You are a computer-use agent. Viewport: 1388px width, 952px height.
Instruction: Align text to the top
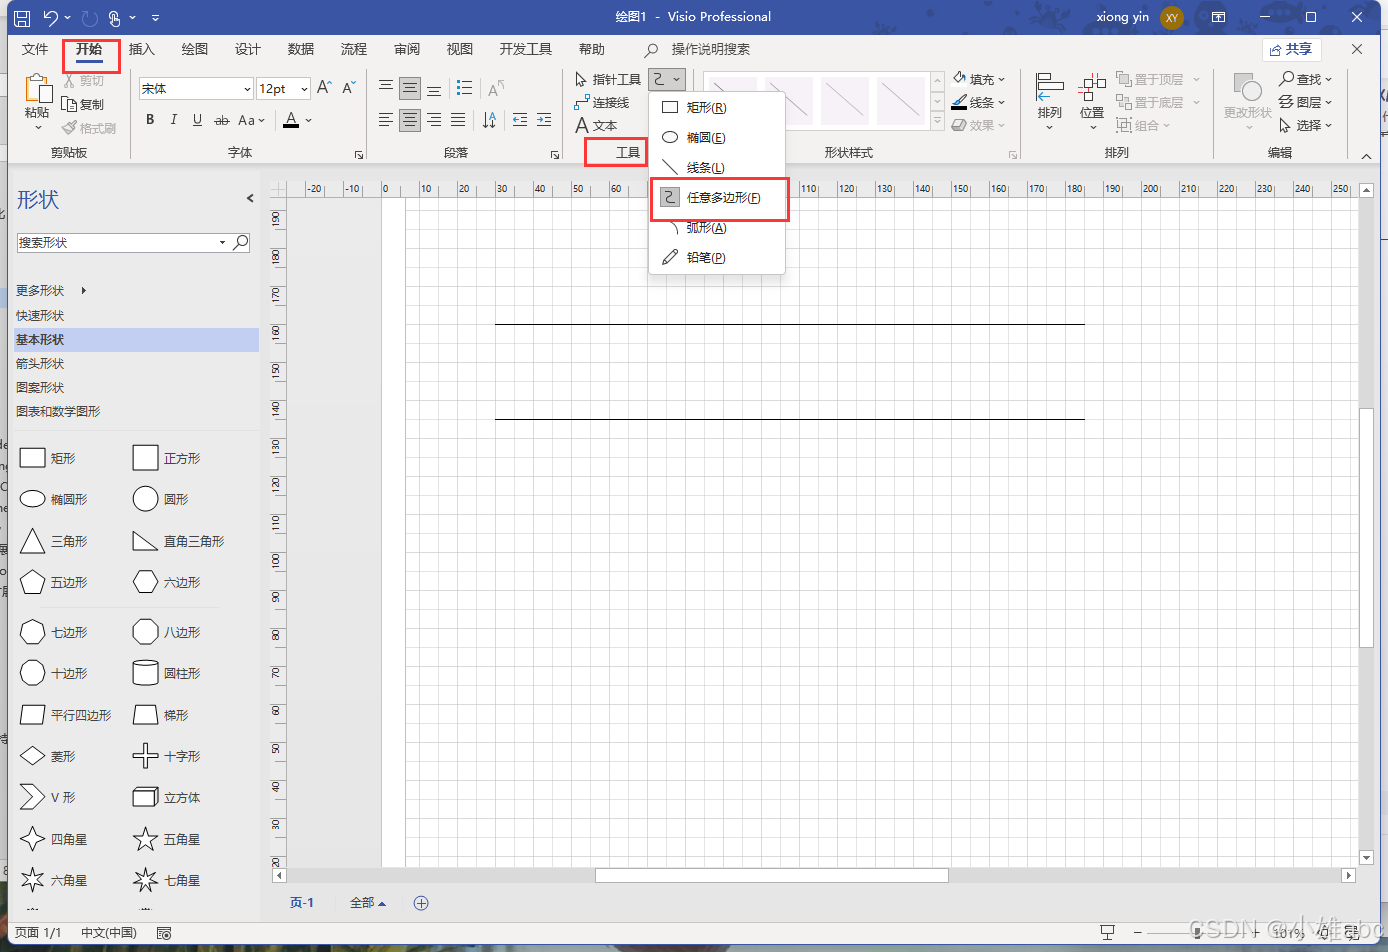tap(386, 88)
